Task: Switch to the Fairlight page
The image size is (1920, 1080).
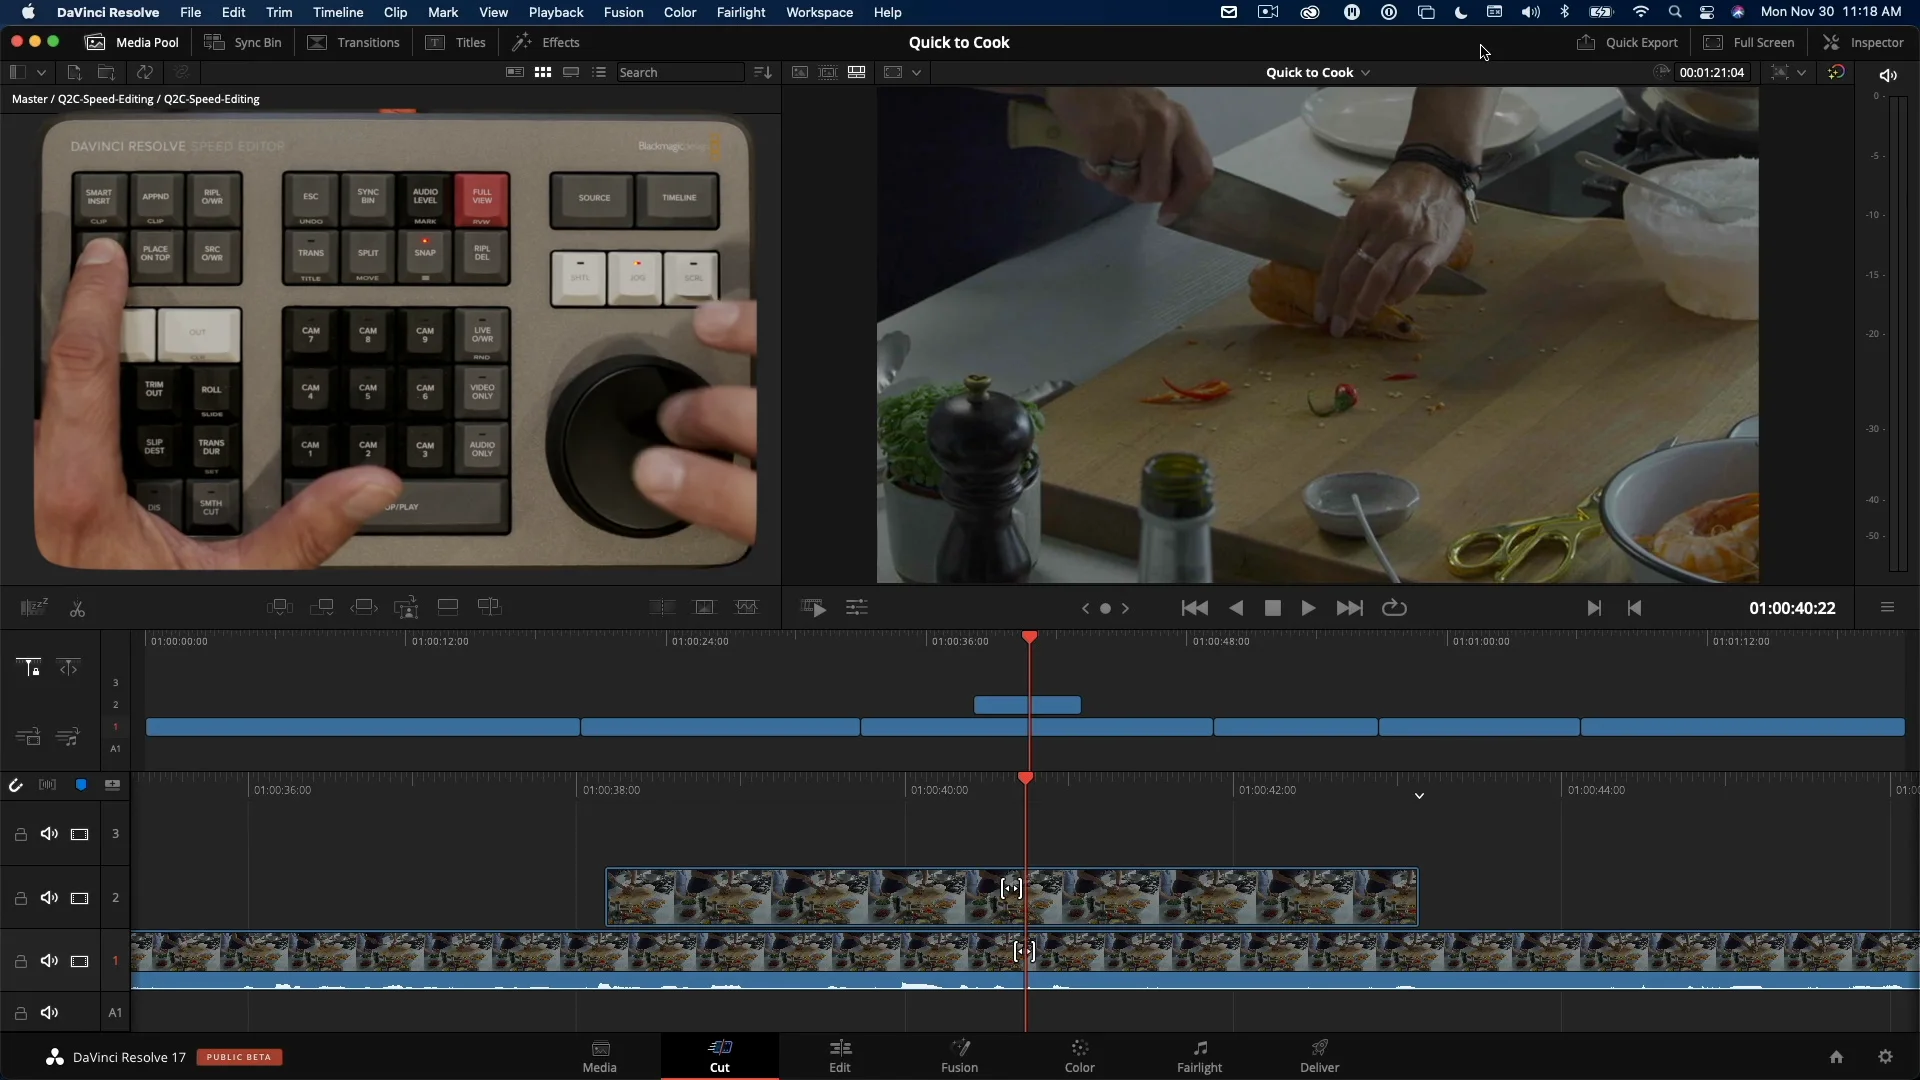Action: (x=1200, y=1056)
